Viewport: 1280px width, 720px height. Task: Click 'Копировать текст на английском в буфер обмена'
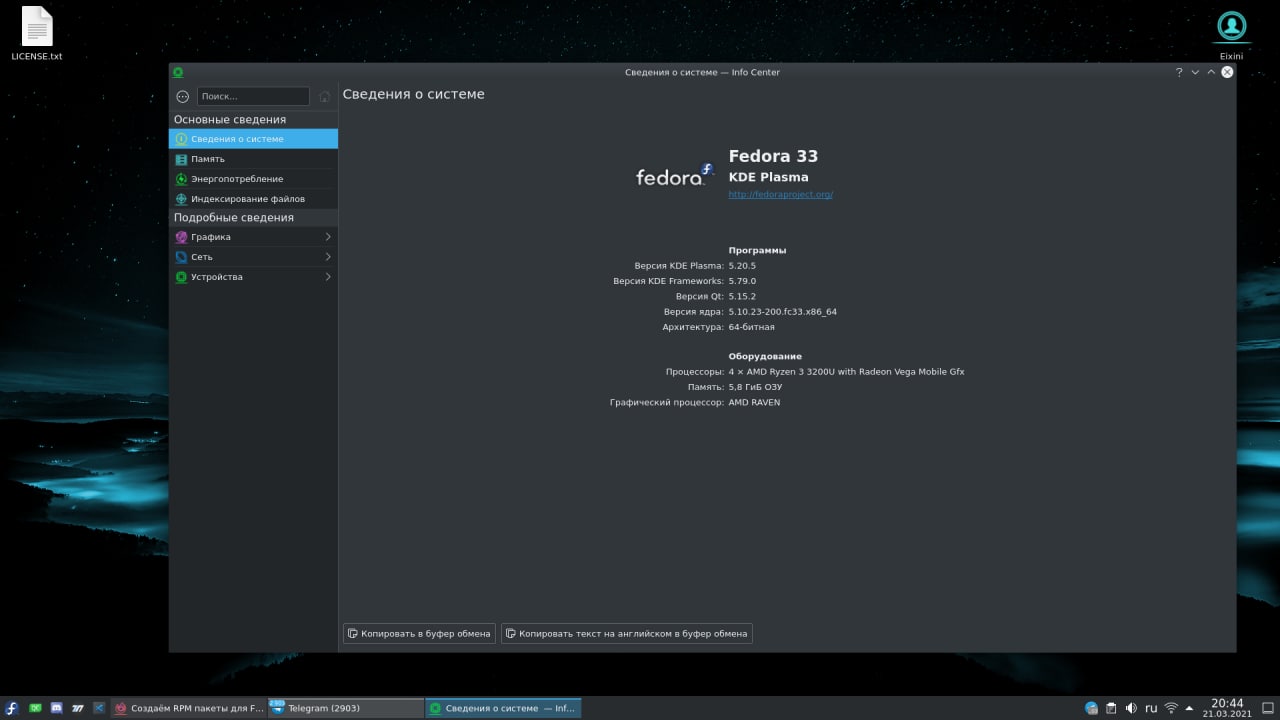pos(626,633)
